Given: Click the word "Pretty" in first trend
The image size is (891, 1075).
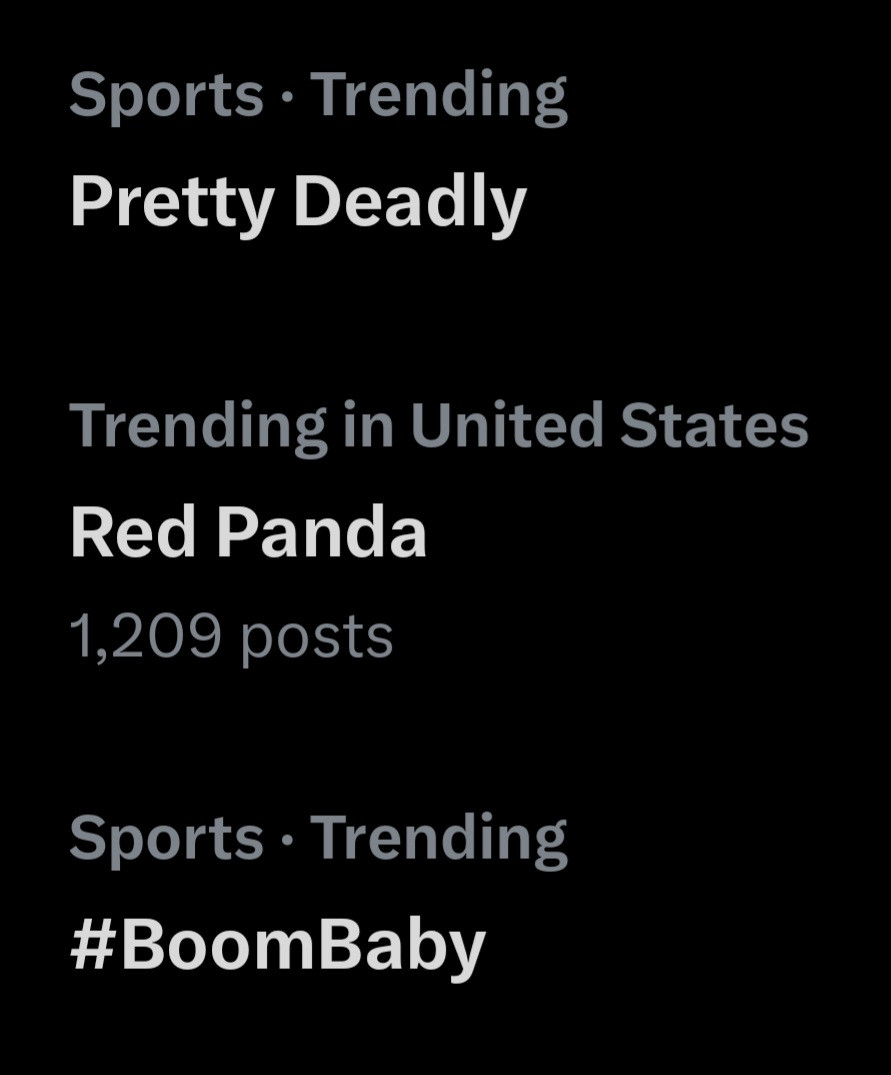Looking at the screenshot, I should (x=172, y=202).
